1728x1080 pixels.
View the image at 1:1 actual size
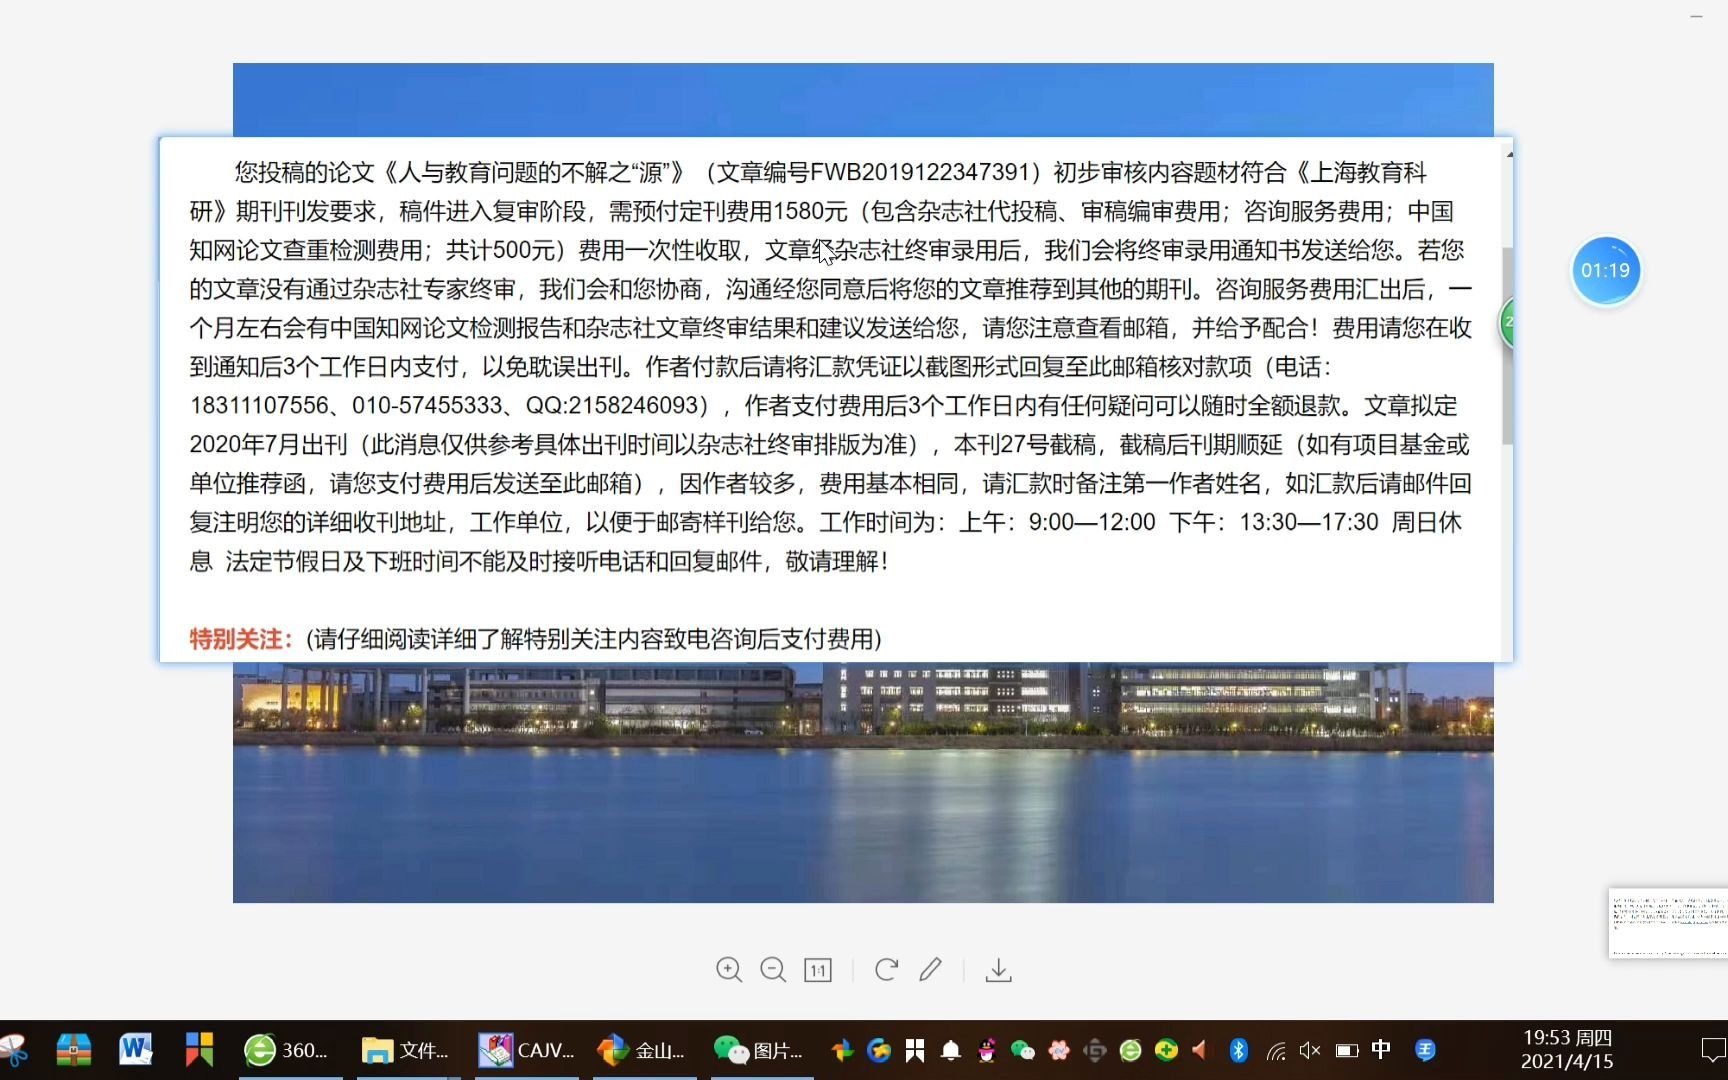818,970
